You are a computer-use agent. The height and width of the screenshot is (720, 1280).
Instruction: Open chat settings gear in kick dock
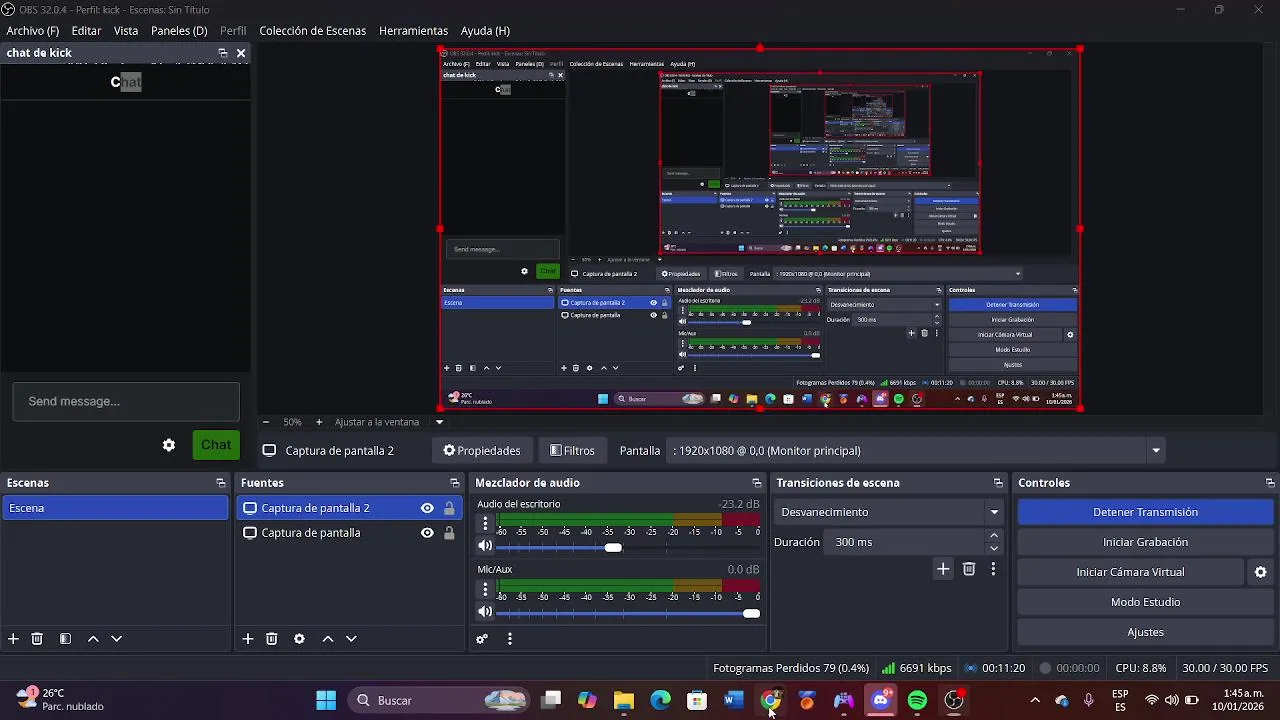pos(169,445)
